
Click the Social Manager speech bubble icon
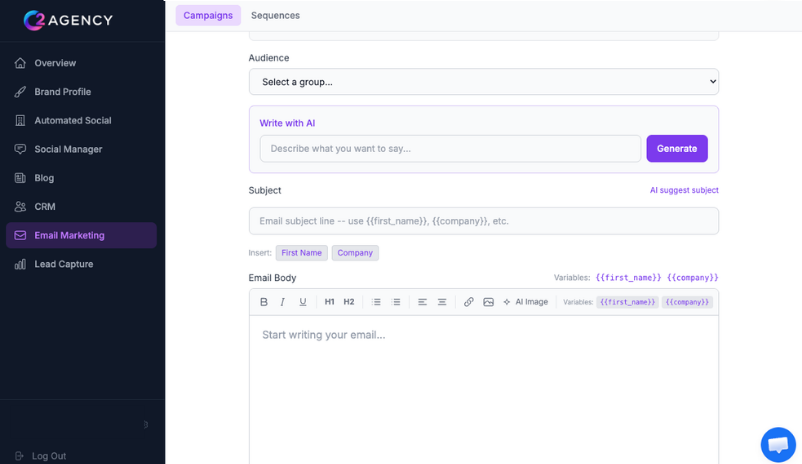20,149
